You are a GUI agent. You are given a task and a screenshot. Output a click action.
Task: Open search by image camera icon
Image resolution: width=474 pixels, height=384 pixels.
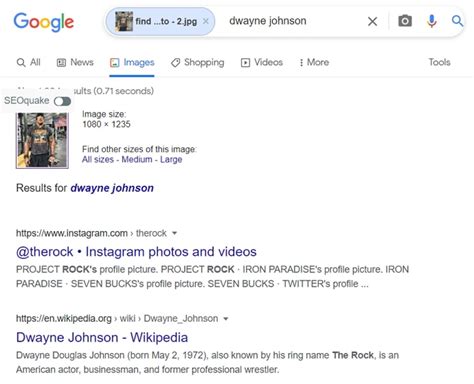(x=405, y=21)
